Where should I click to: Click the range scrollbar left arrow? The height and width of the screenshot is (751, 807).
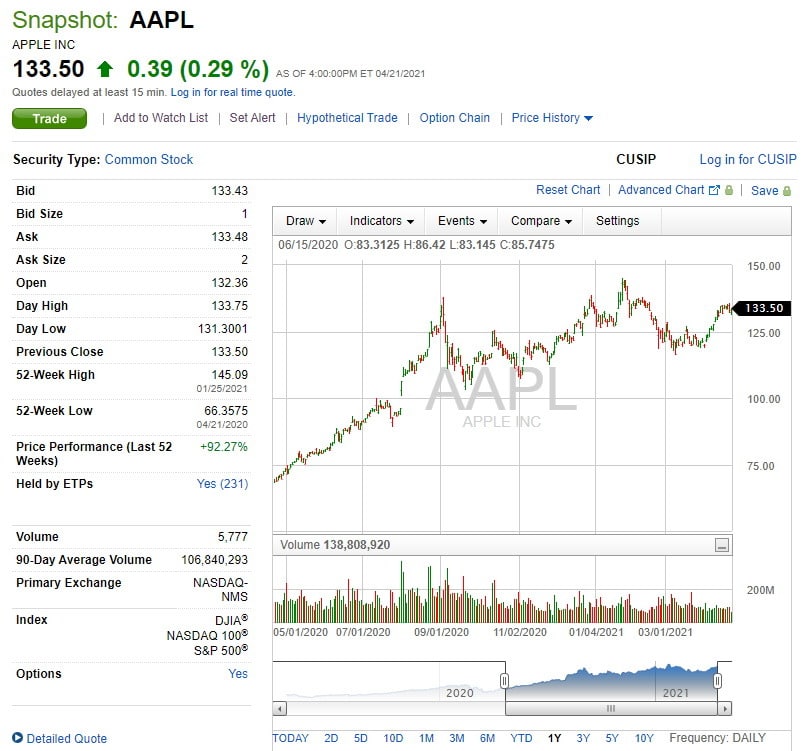[x=279, y=709]
